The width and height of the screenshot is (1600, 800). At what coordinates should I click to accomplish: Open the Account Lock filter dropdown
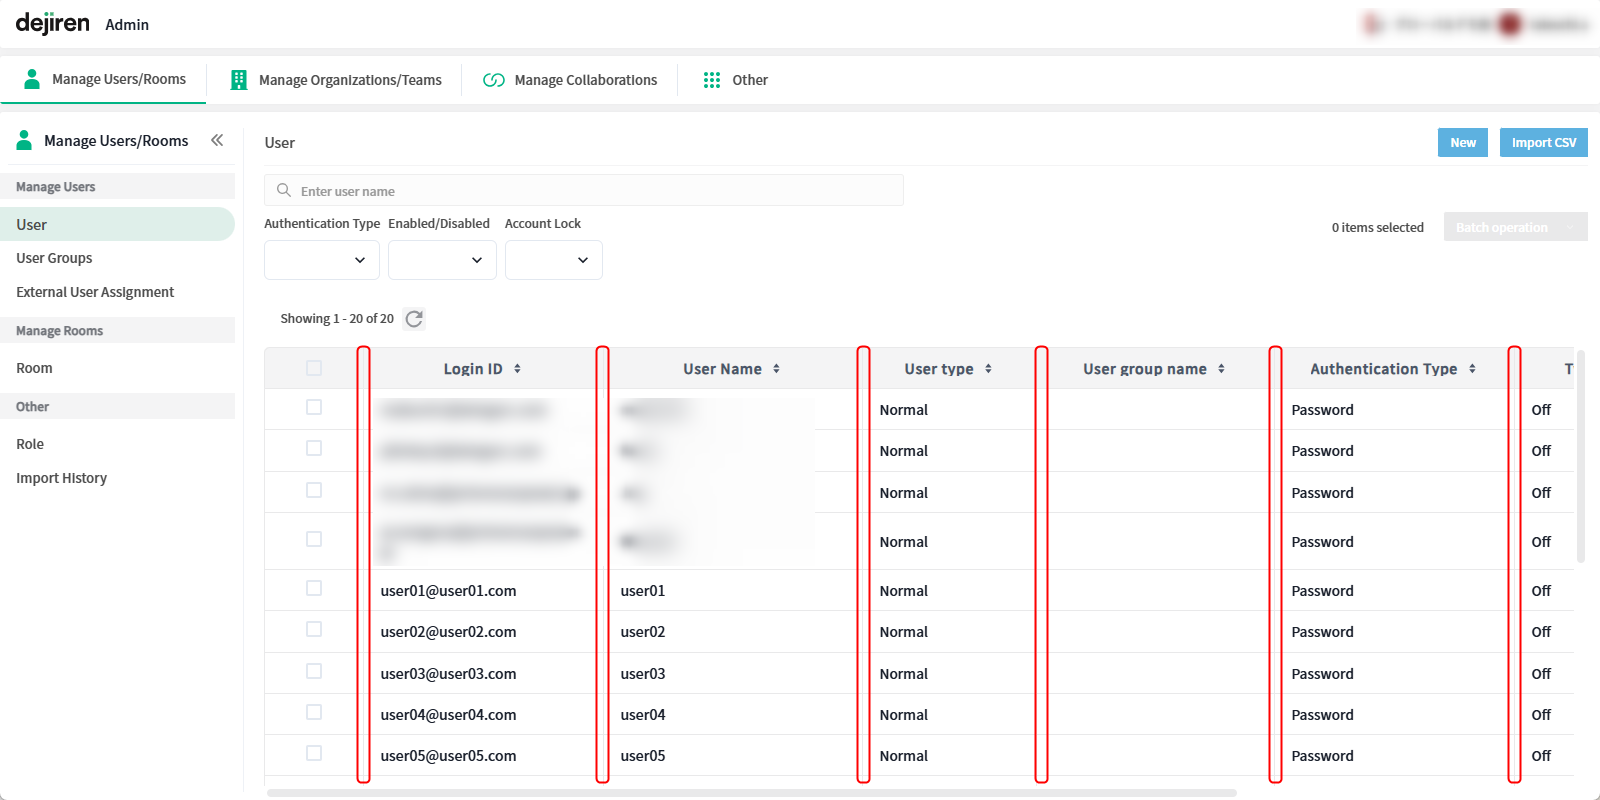(x=553, y=260)
